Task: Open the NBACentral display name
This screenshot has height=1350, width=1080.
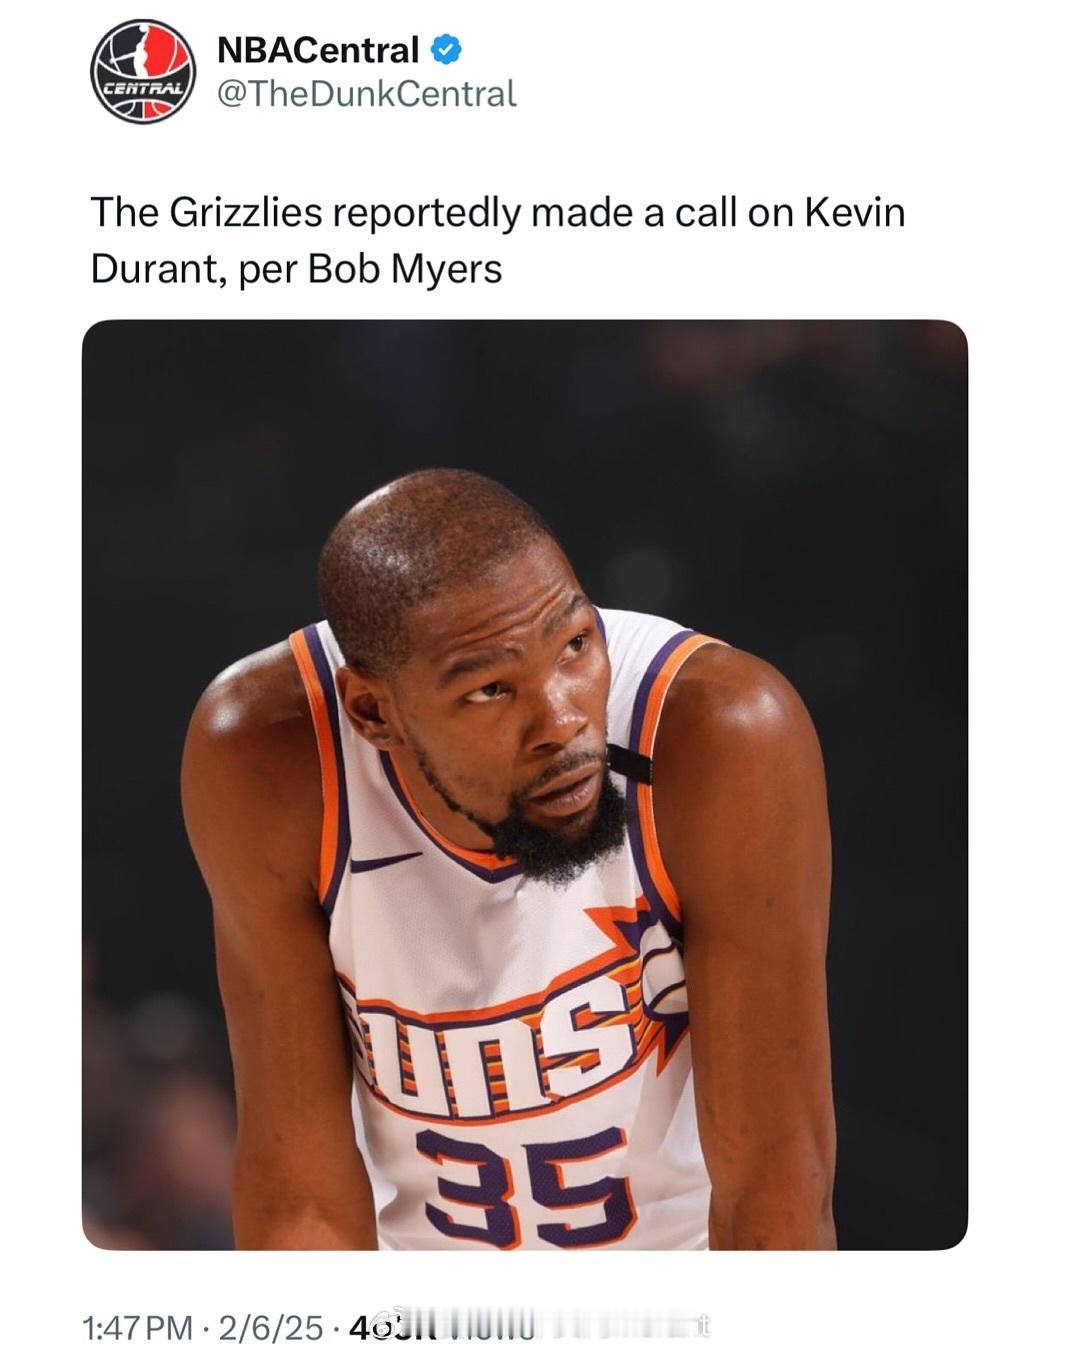Action: (x=318, y=49)
